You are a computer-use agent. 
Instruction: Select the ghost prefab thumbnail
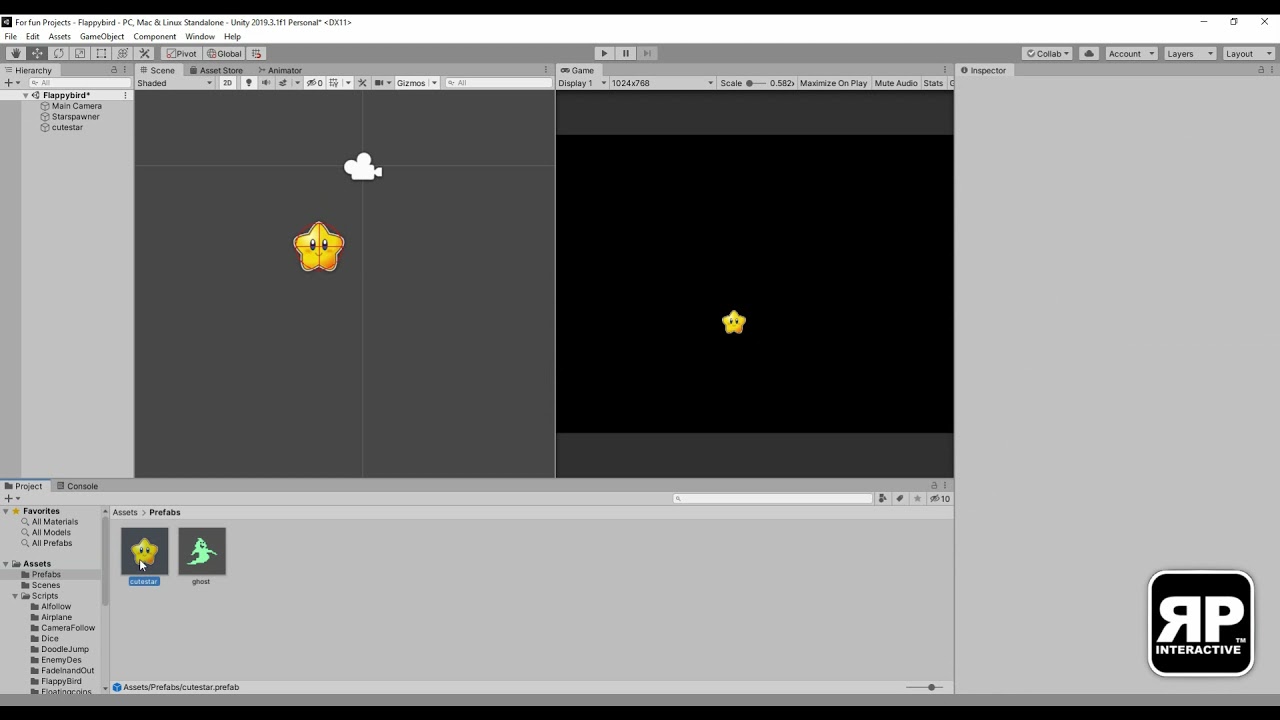[201, 550]
